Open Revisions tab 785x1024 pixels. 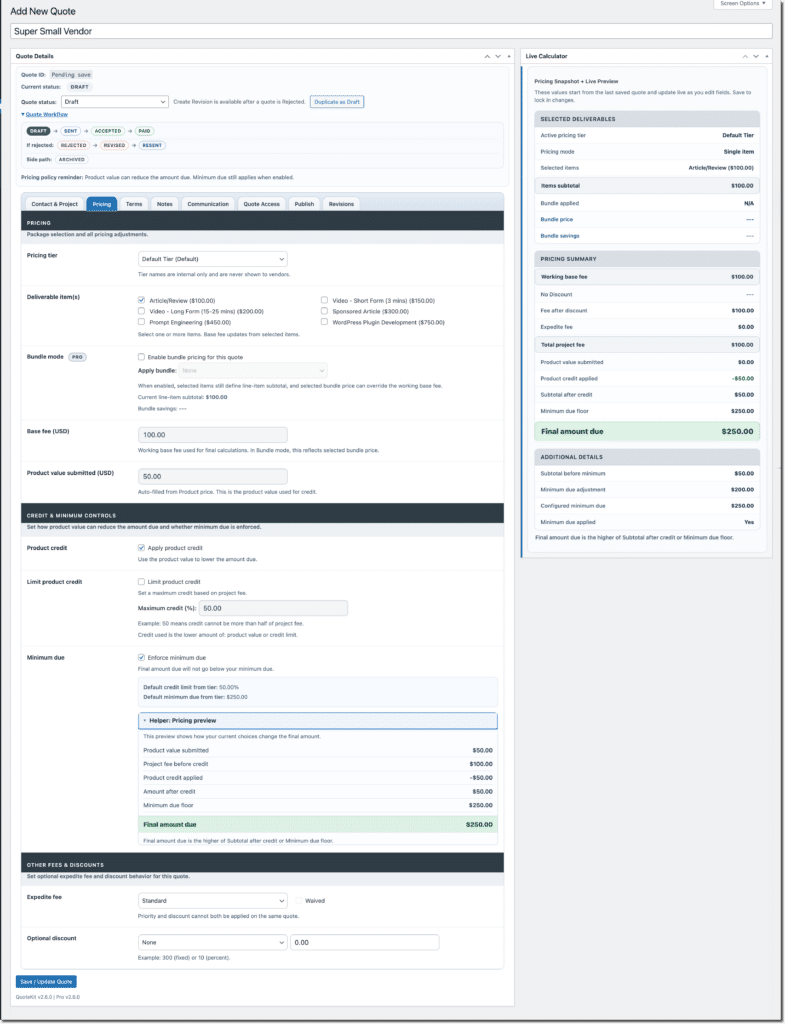point(341,204)
